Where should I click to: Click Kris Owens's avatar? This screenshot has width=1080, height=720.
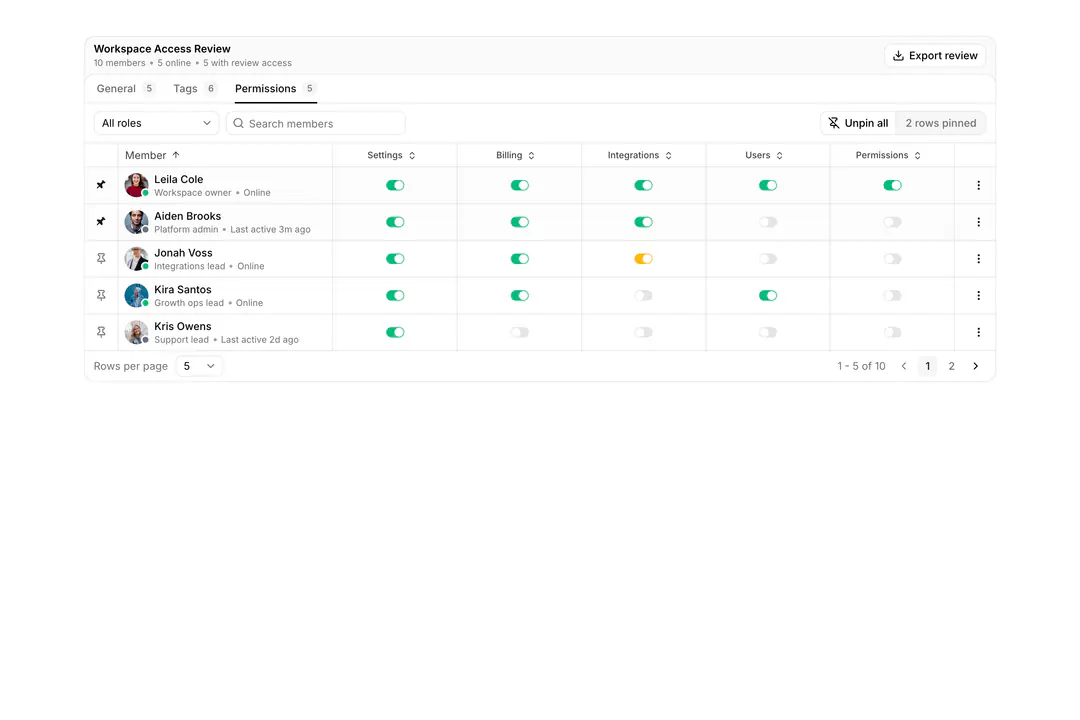pos(136,332)
